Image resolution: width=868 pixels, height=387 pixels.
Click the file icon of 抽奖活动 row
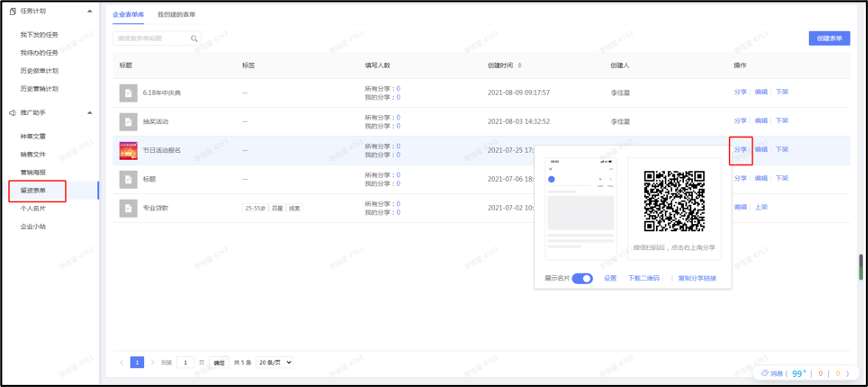tap(128, 121)
